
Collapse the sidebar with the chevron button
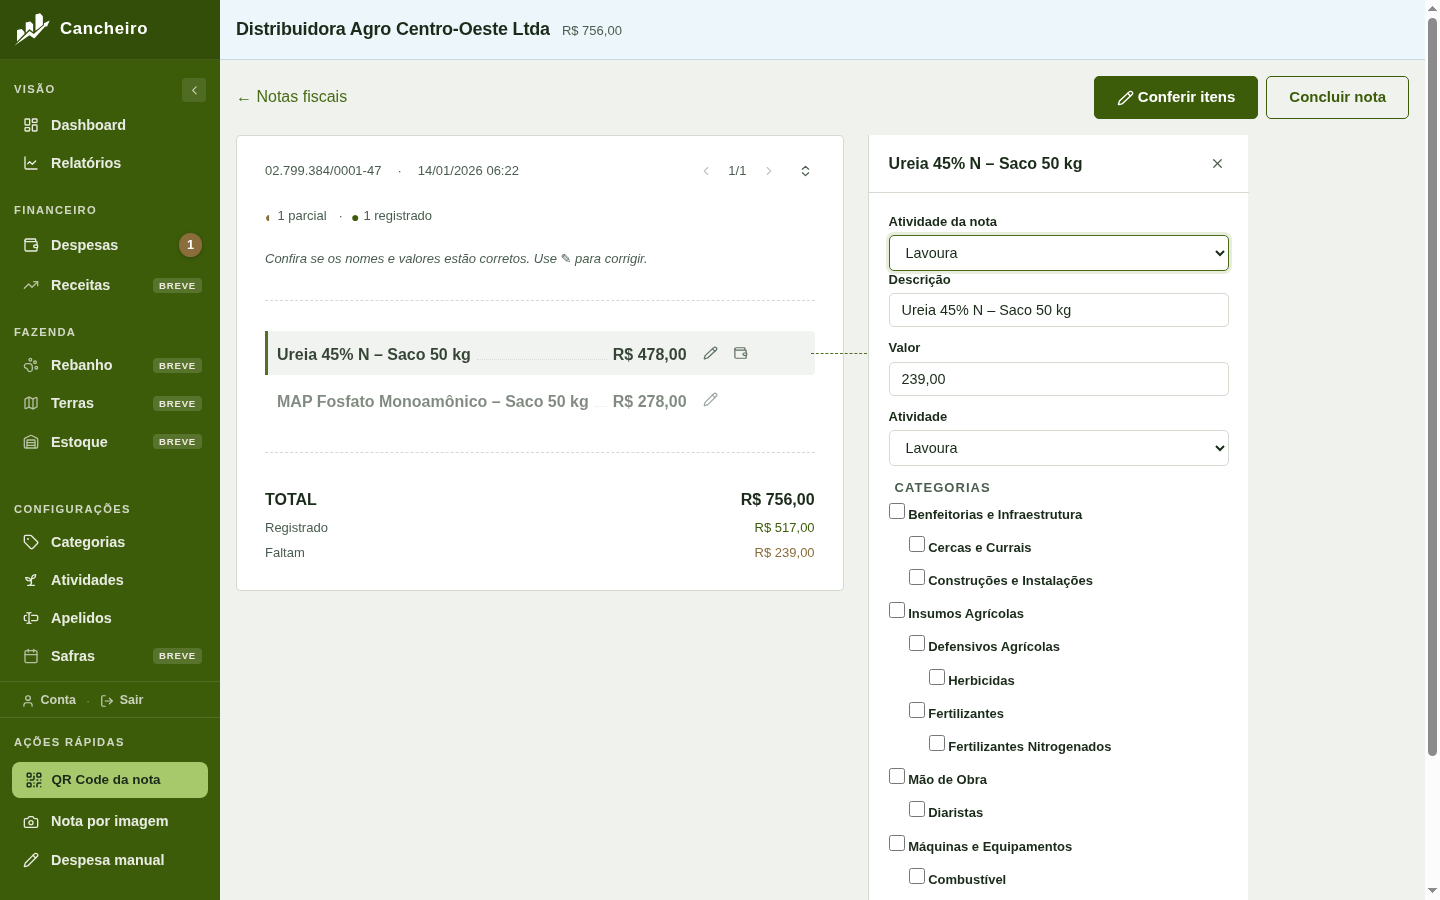pos(194,90)
